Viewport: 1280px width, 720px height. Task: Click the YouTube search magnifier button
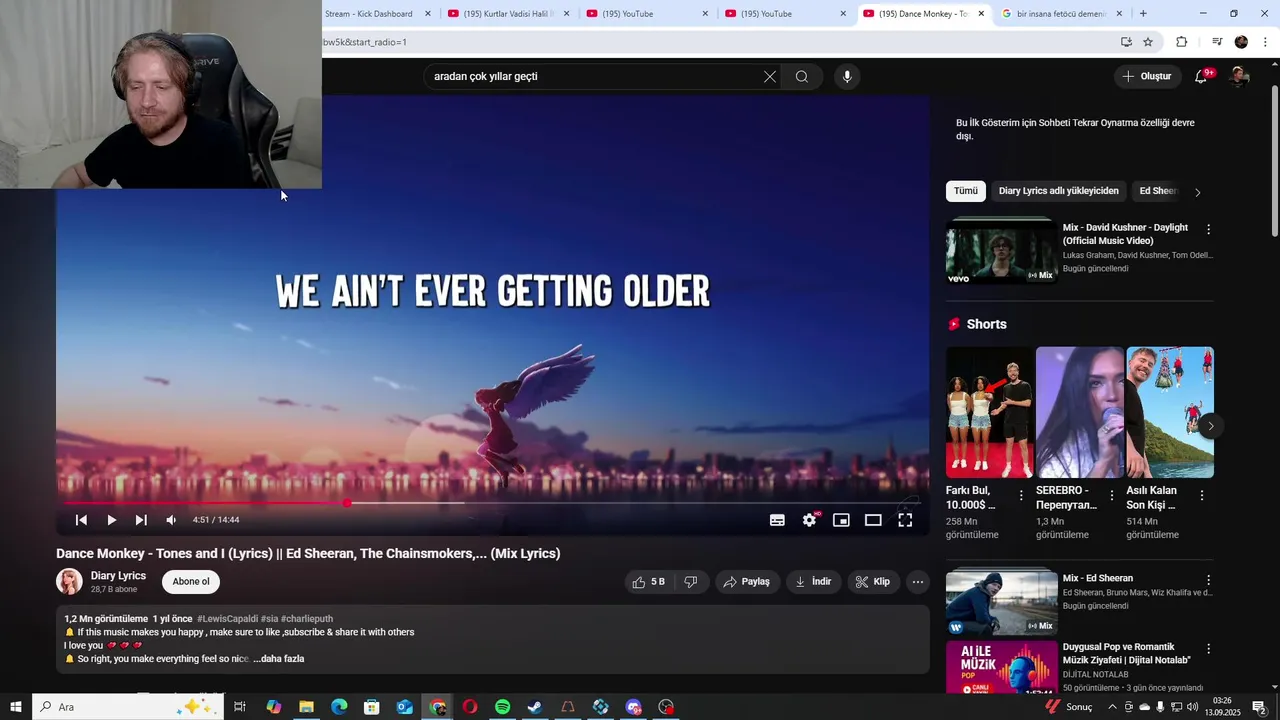coord(802,77)
